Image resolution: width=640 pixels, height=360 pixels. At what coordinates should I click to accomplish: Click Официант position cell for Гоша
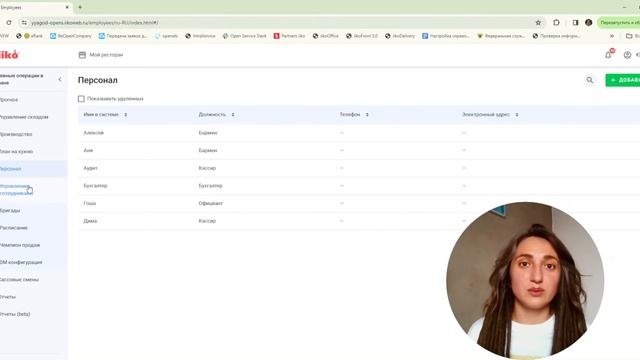pyautogui.click(x=211, y=203)
